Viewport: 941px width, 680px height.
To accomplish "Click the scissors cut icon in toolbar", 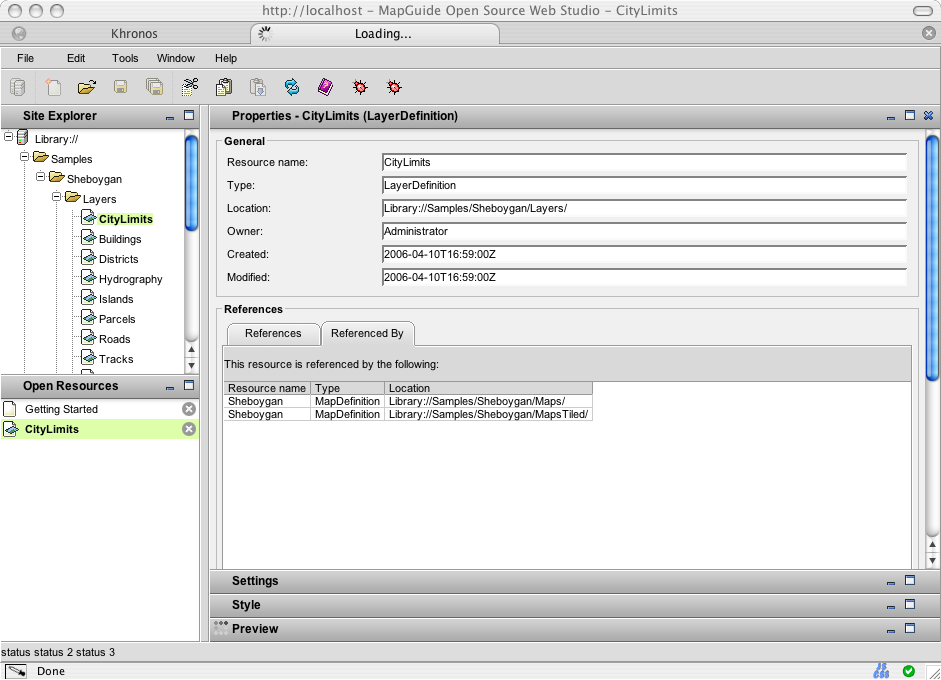I will click(190, 87).
